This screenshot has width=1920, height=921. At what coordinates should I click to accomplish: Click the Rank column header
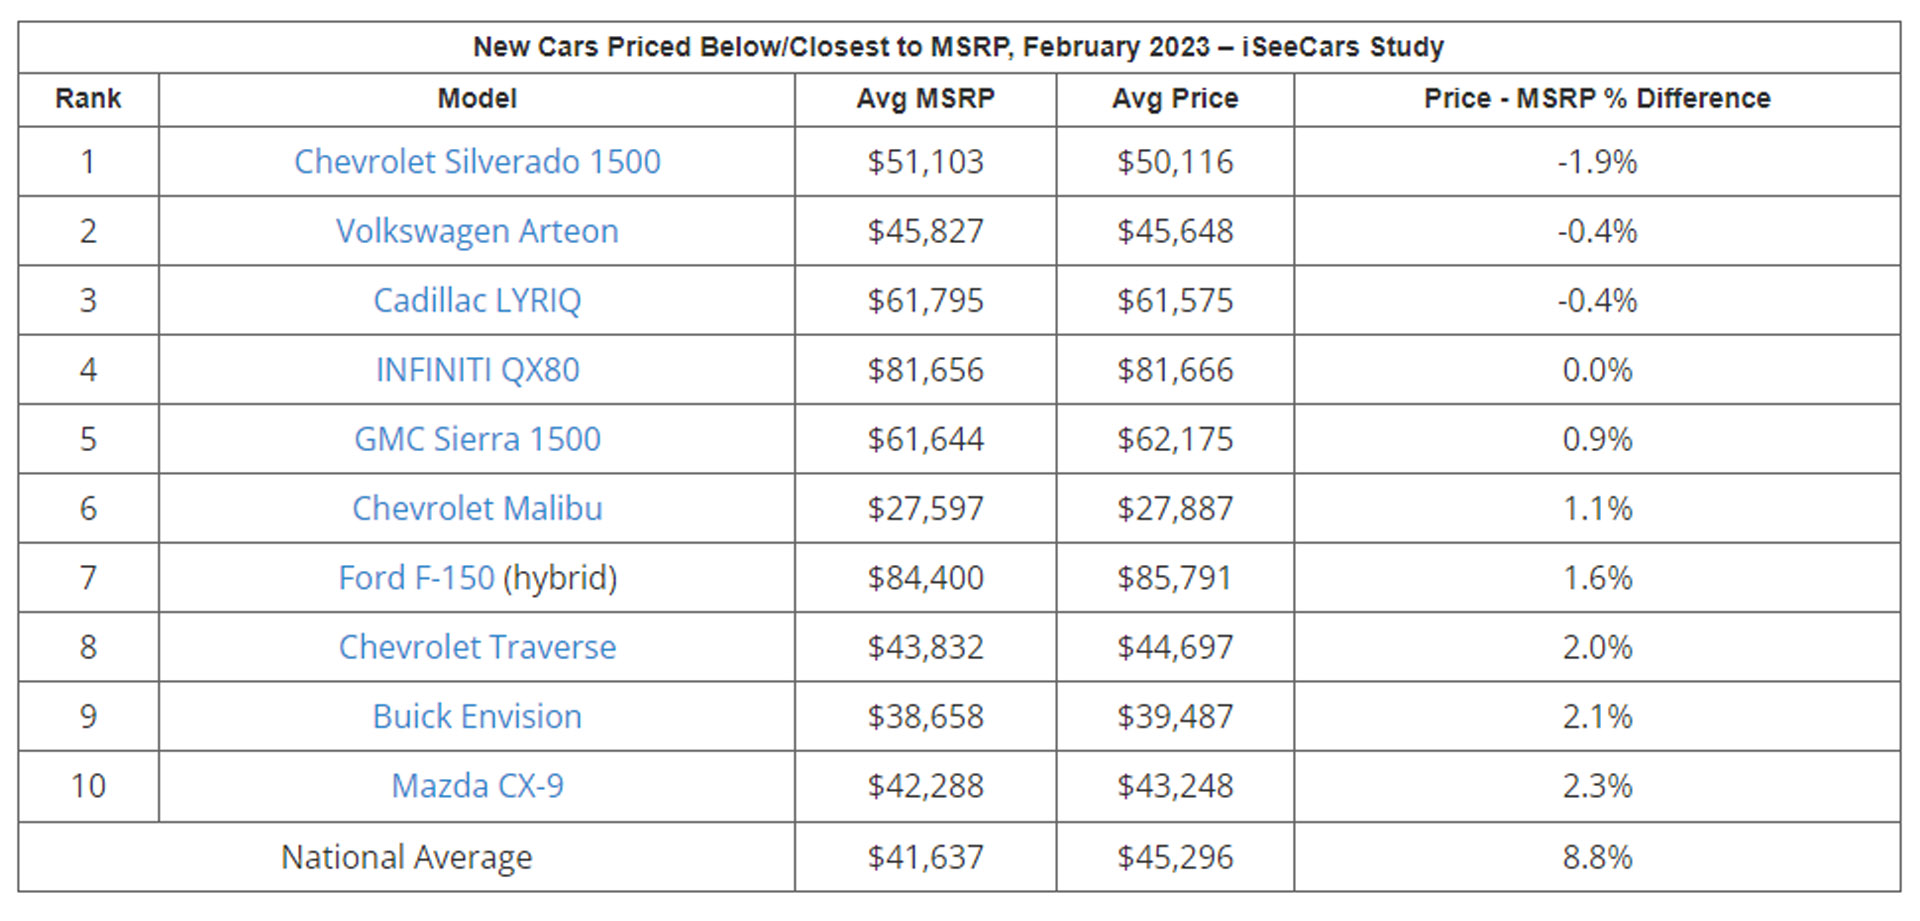tap(88, 99)
